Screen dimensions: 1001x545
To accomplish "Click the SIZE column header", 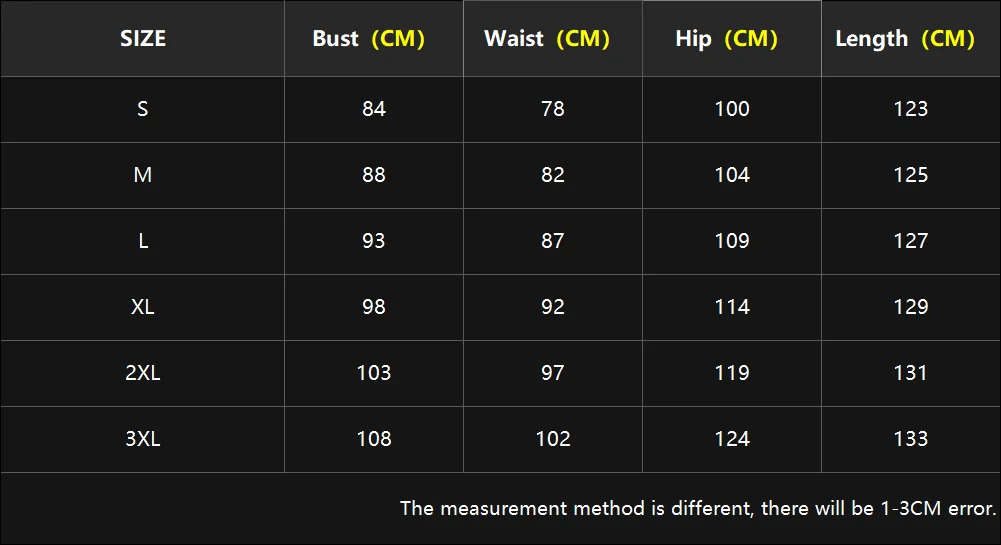I will point(143,39).
